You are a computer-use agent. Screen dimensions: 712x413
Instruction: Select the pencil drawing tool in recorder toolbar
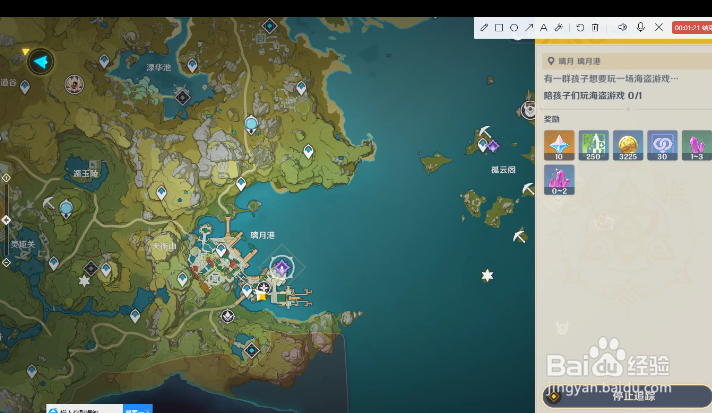(484, 28)
